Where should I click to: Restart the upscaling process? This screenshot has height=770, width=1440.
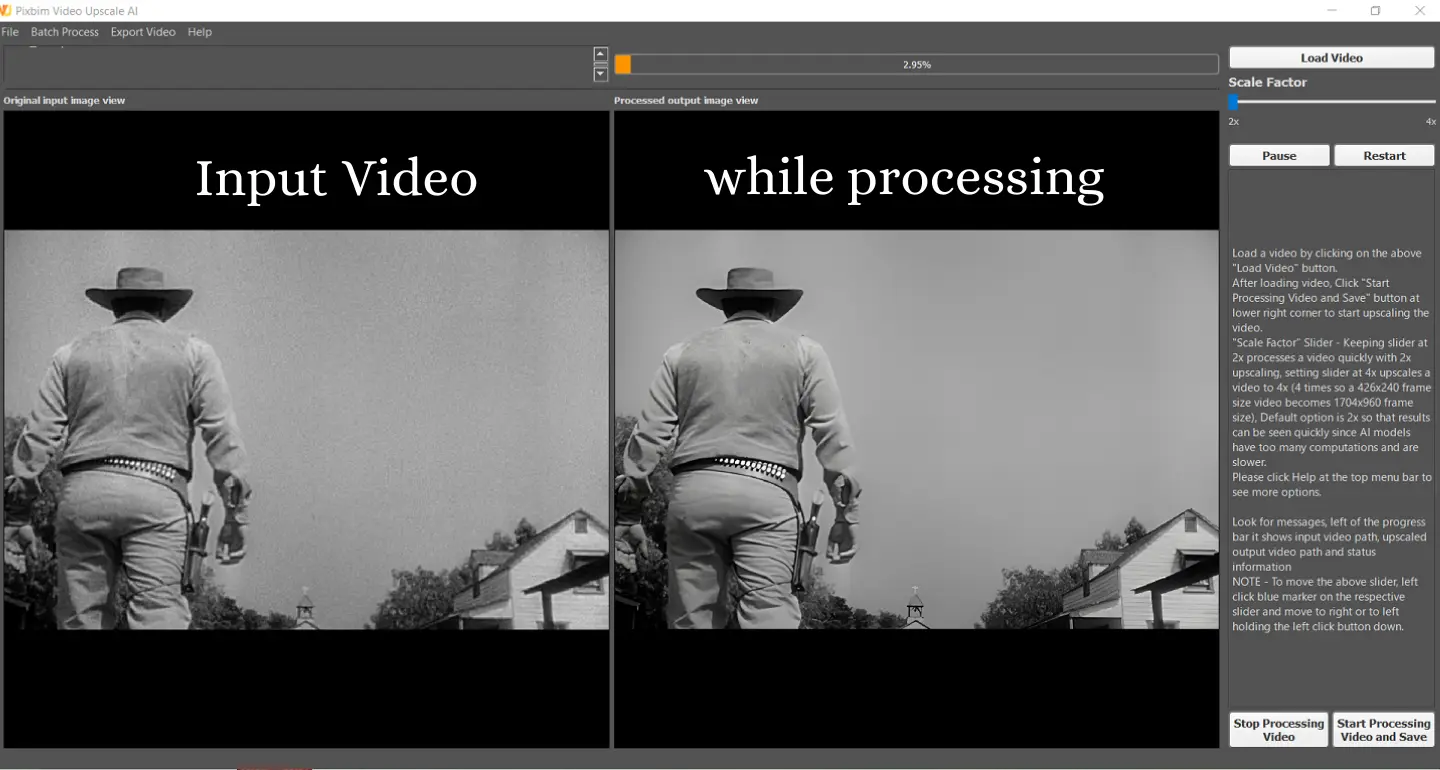(x=1384, y=155)
